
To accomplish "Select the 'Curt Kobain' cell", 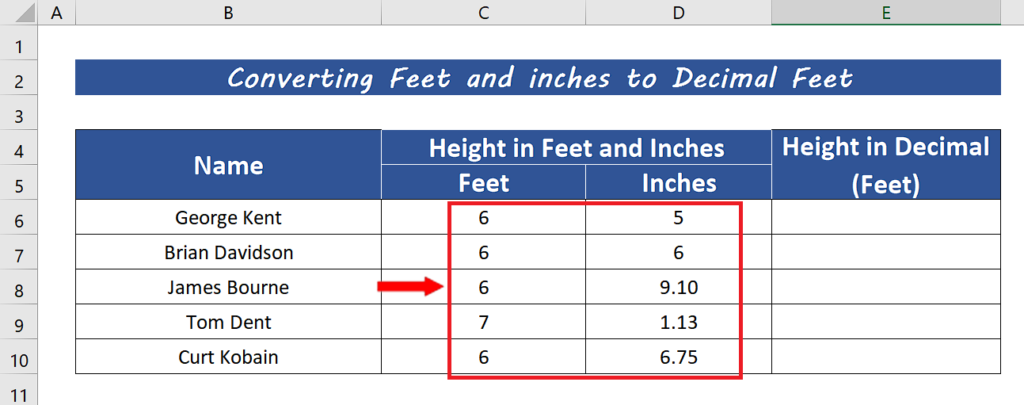I will [228, 357].
